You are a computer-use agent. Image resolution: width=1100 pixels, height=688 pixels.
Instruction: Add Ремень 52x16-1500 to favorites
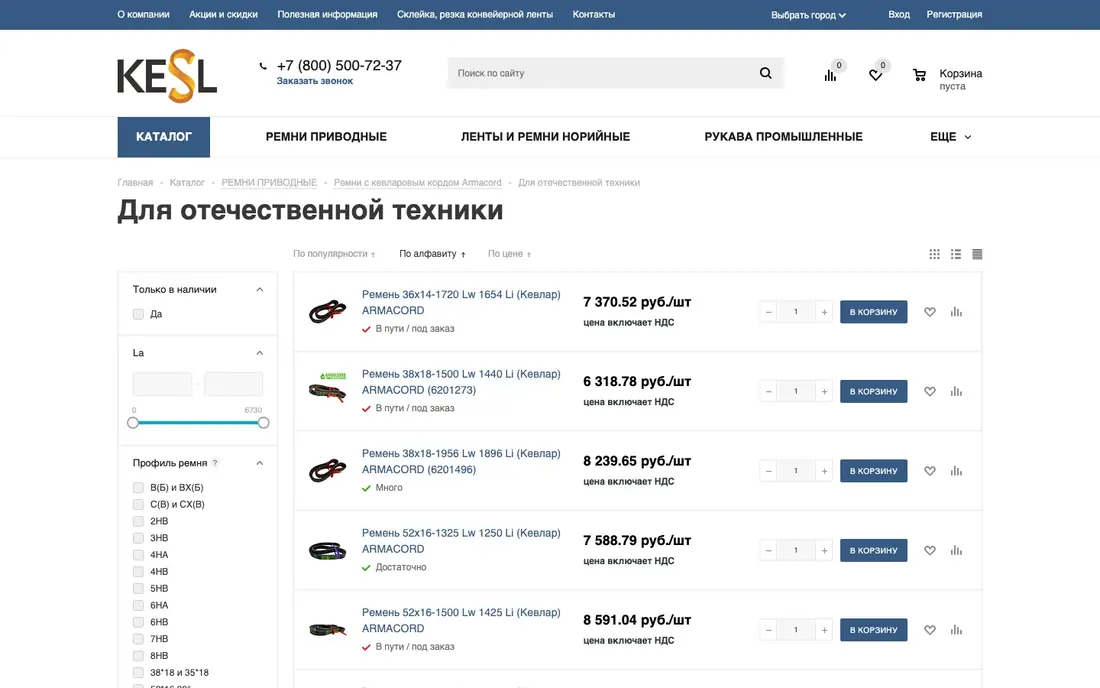[930, 630]
